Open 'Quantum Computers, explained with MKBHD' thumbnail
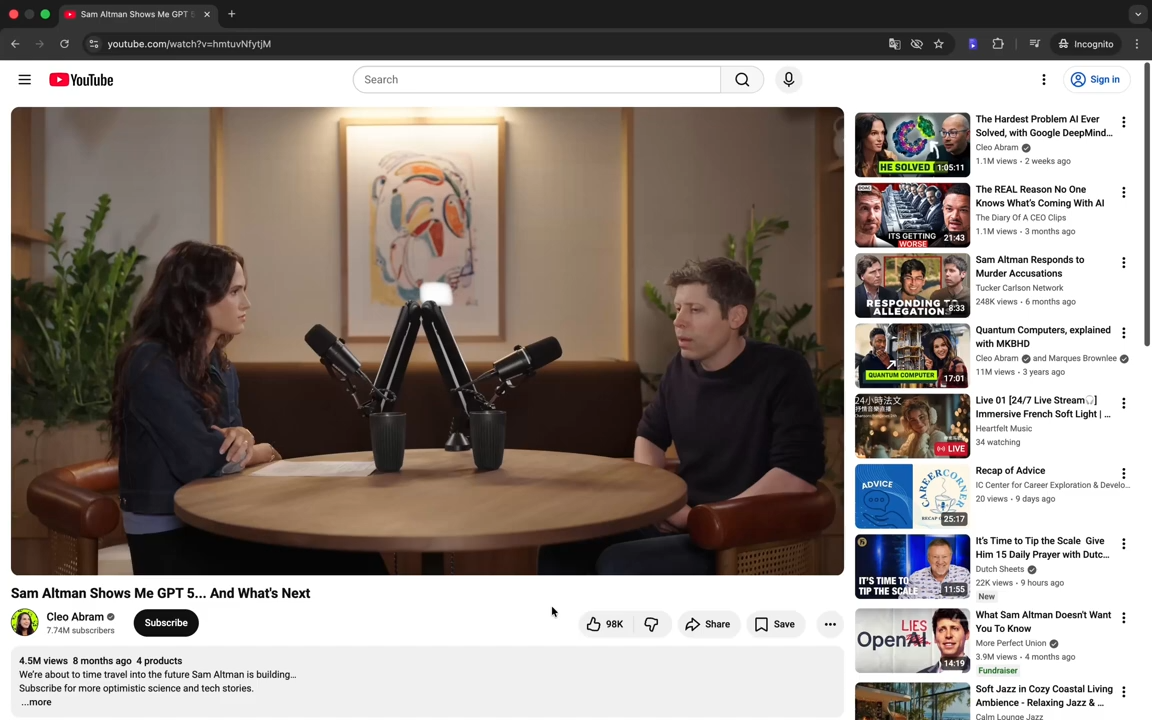 point(912,356)
